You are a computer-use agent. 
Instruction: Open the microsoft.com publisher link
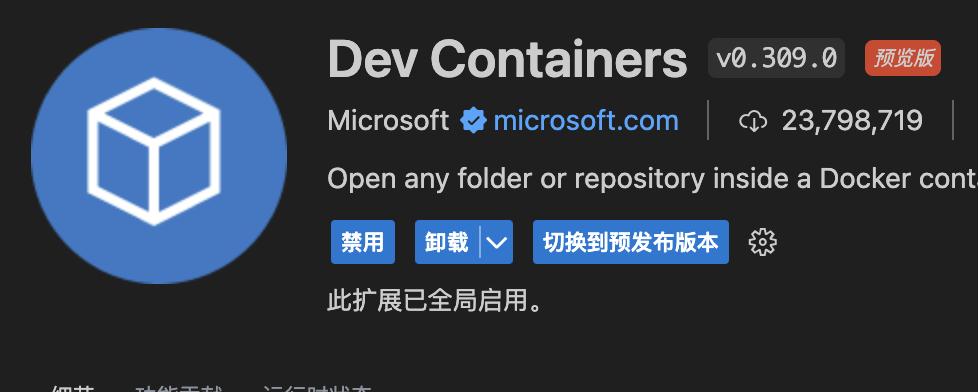click(586, 120)
